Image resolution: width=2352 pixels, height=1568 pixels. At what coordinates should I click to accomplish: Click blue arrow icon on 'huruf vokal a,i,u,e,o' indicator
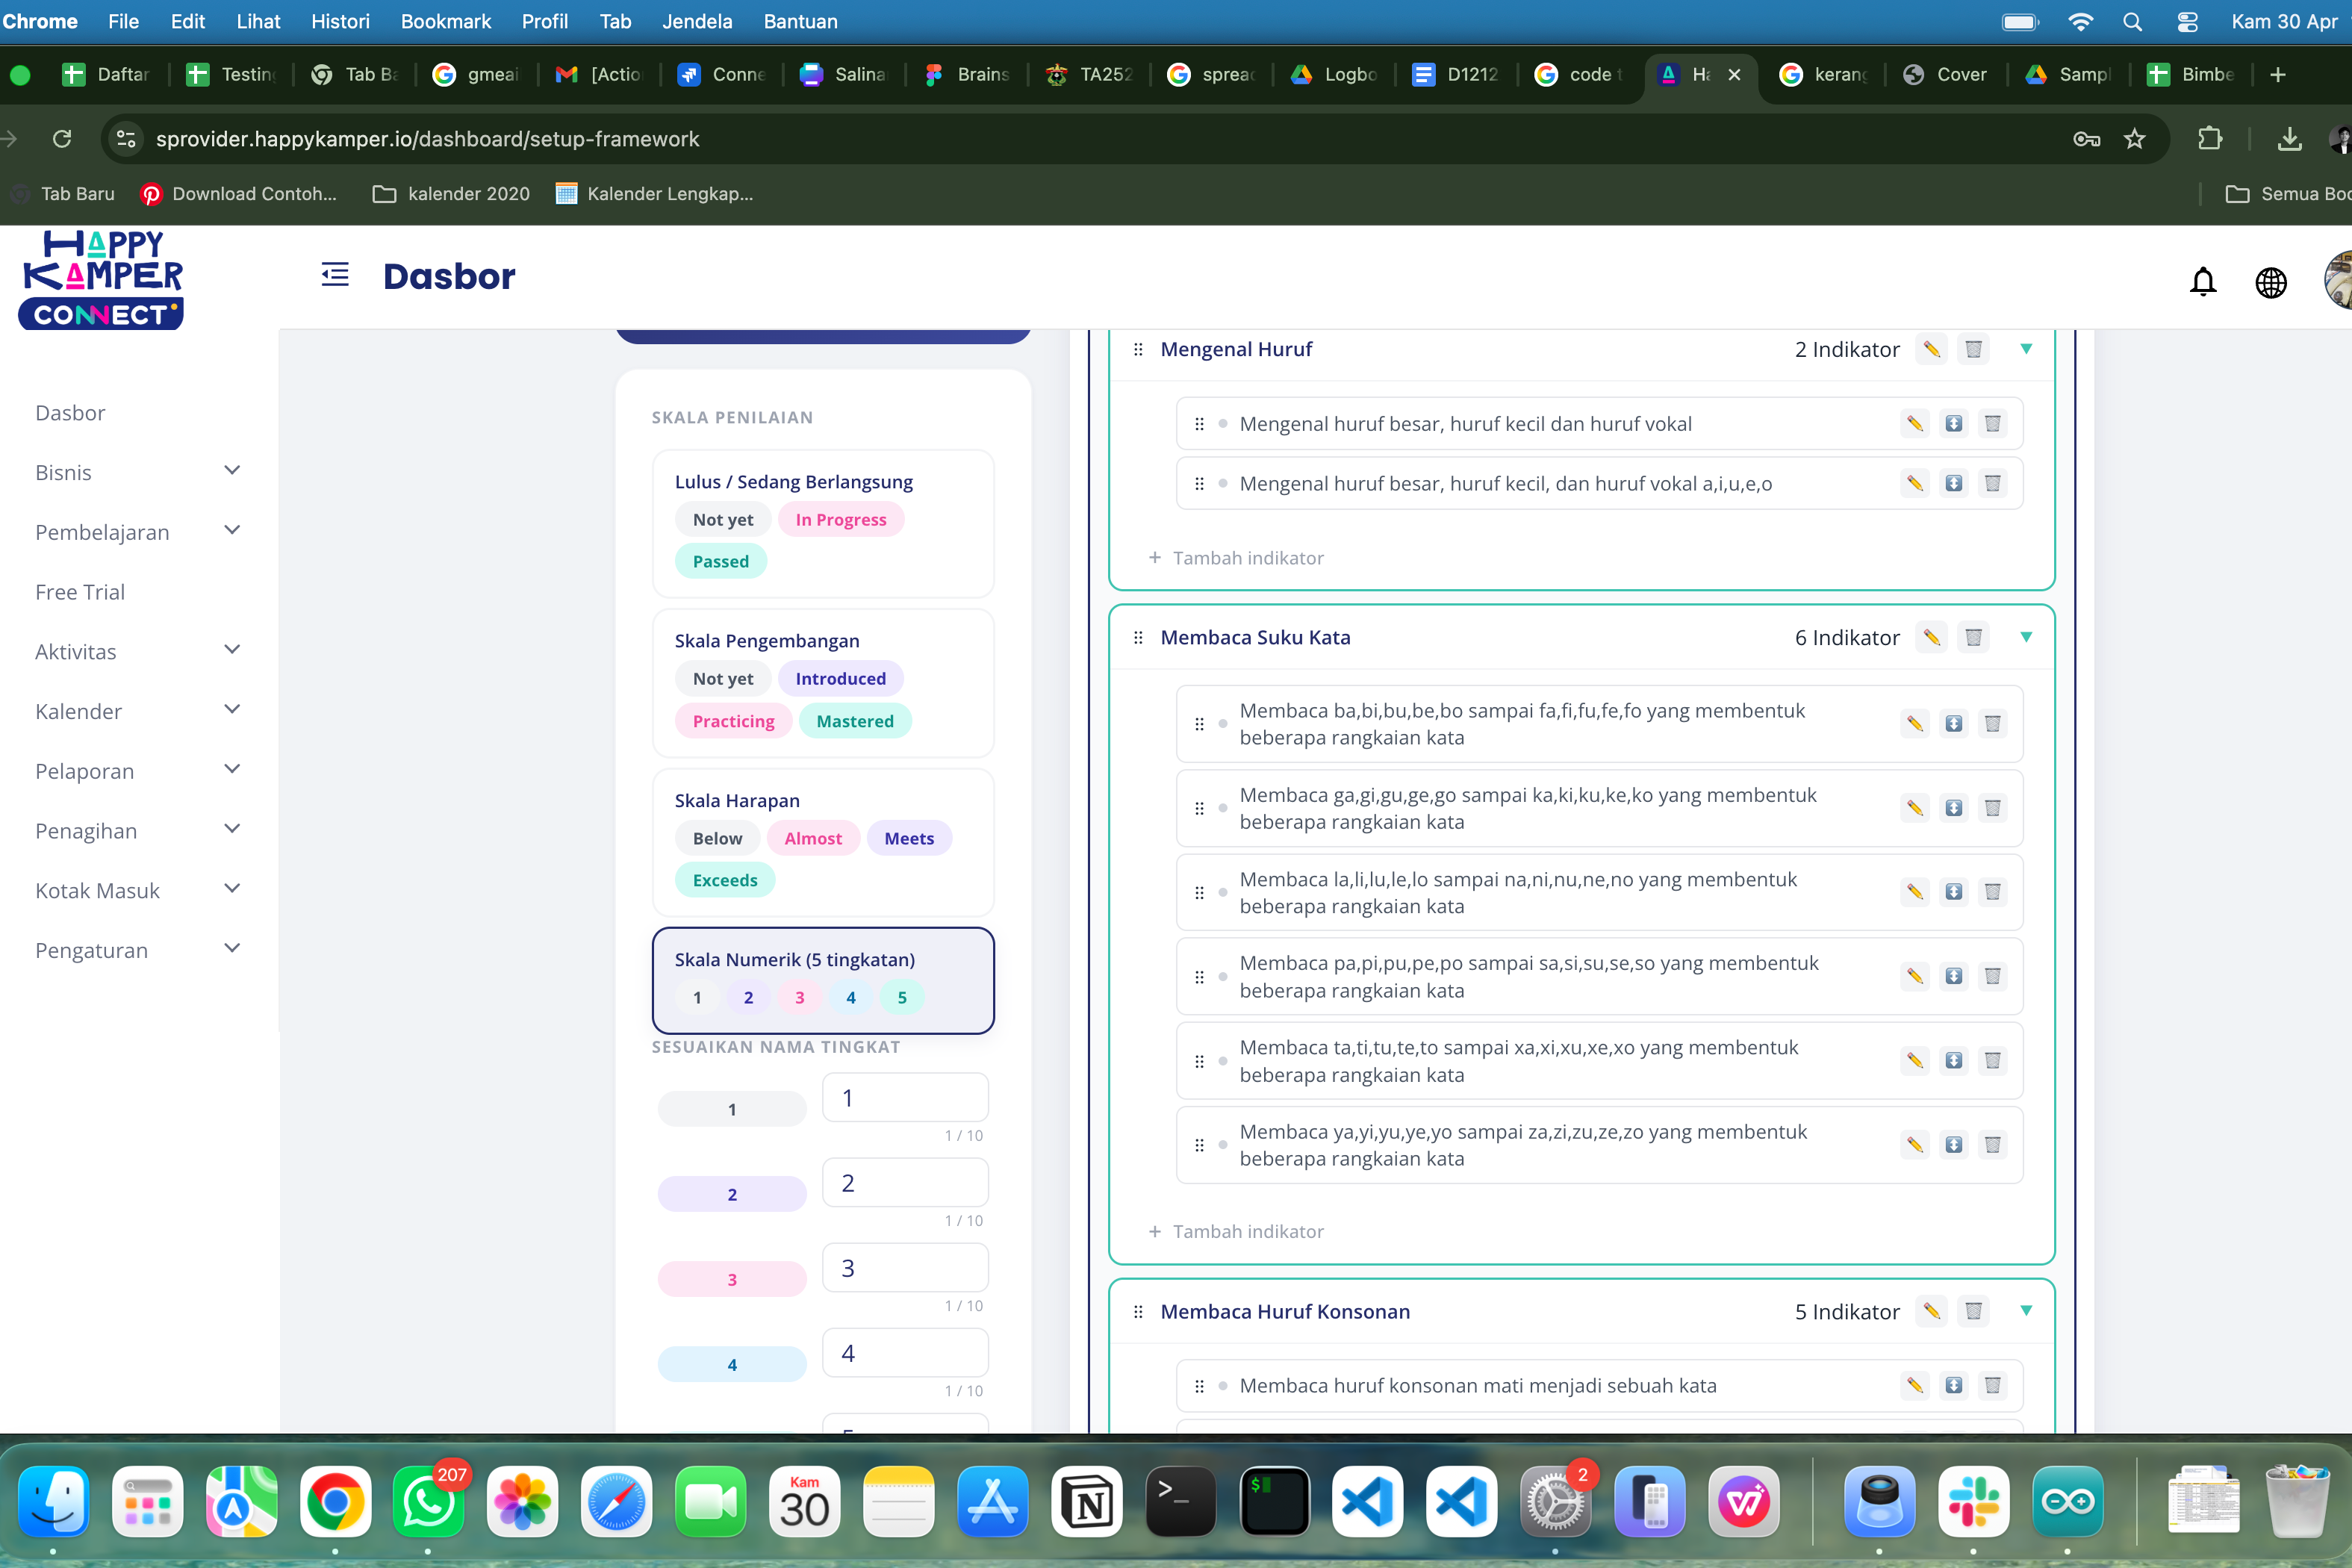click(x=1953, y=484)
